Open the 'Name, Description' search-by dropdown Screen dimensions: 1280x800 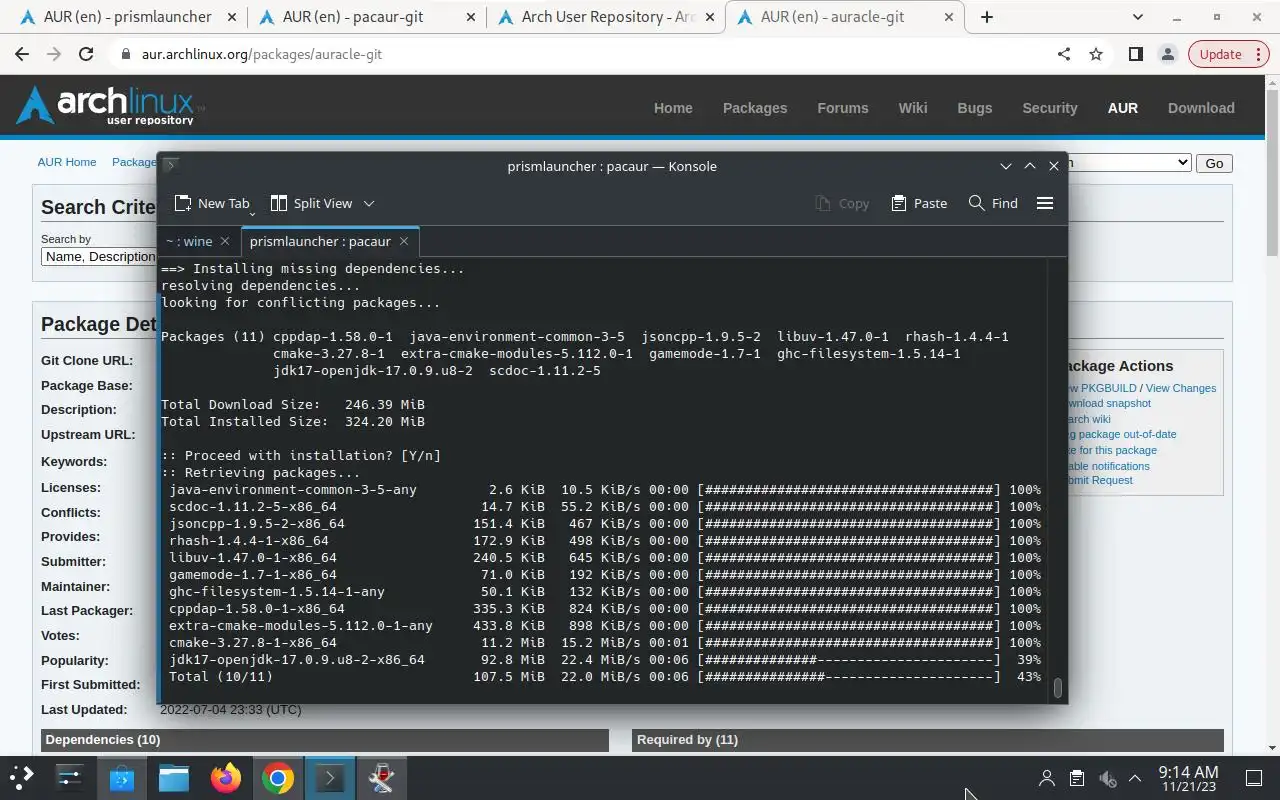[100, 256]
